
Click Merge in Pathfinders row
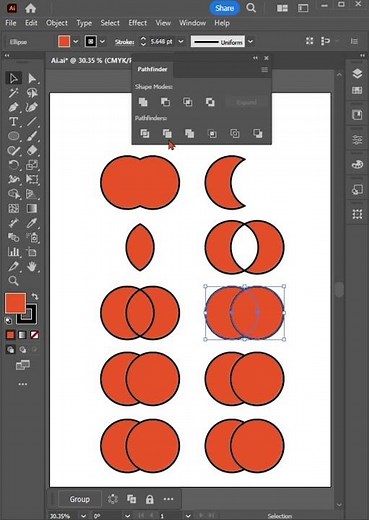click(x=189, y=134)
